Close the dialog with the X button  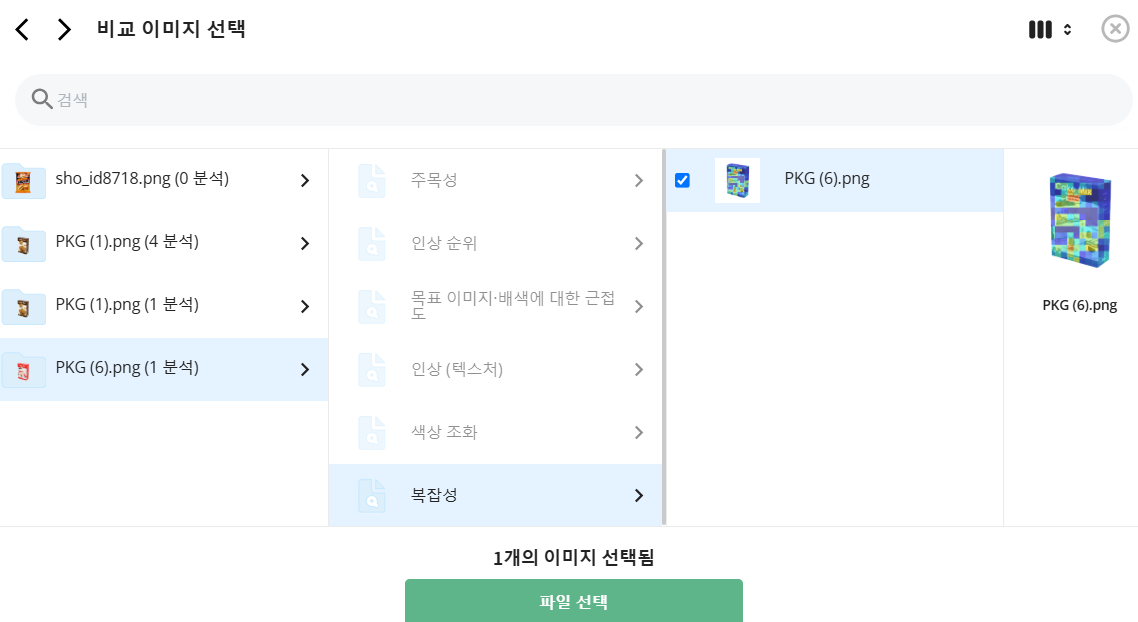point(1116,29)
